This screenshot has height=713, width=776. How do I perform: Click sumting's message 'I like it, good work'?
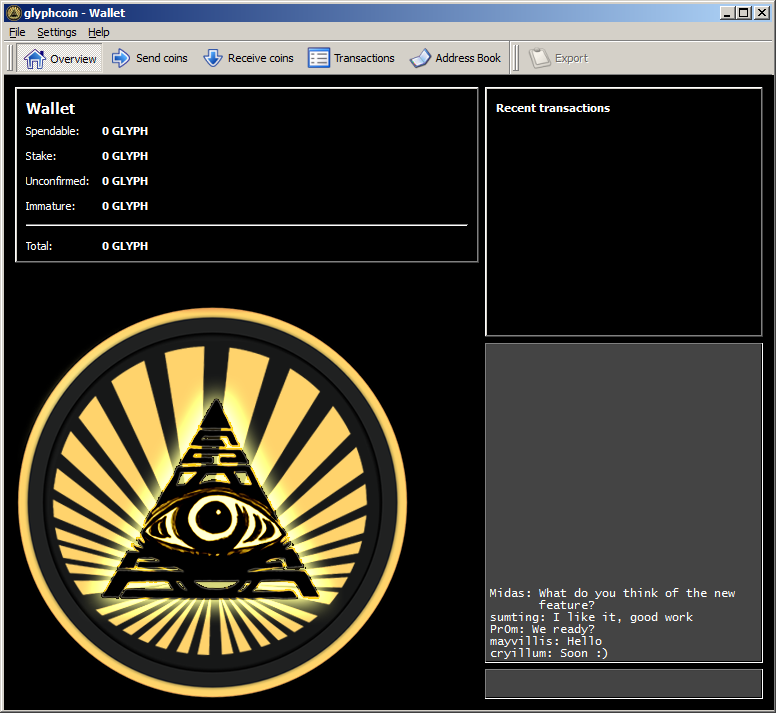coord(591,617)
